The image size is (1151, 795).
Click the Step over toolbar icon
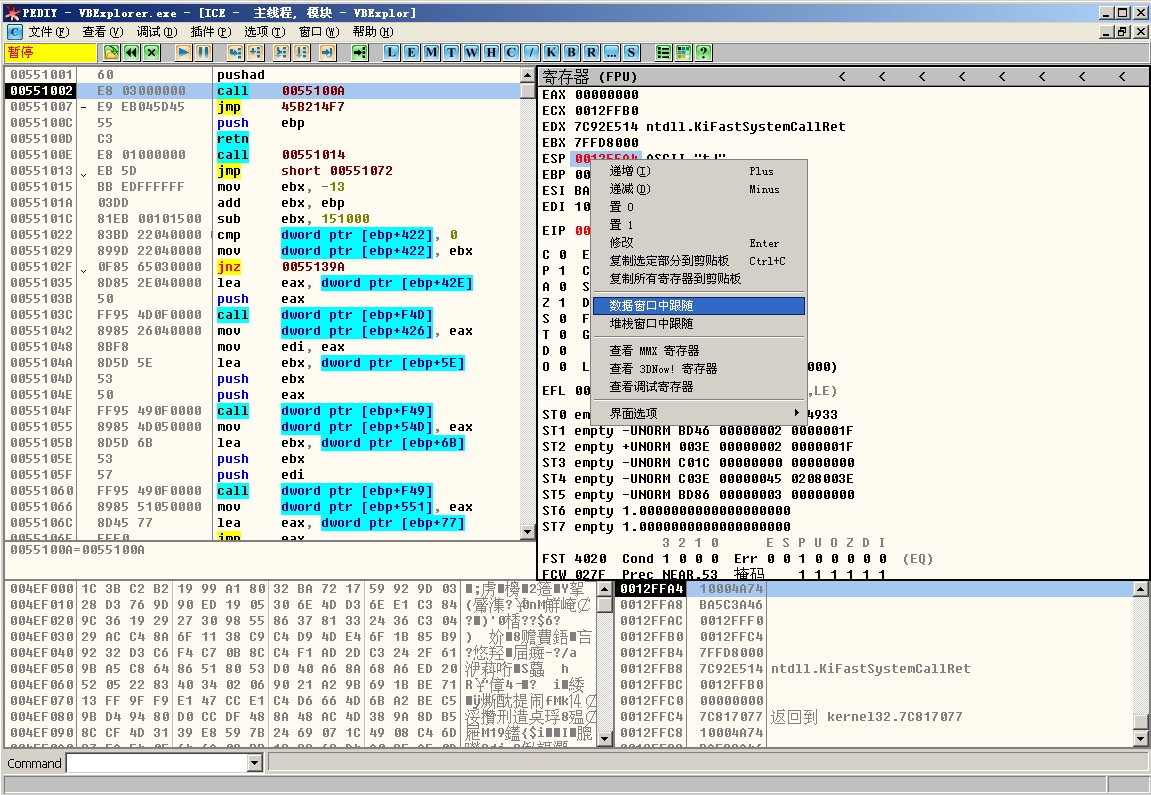click(255, 52)
